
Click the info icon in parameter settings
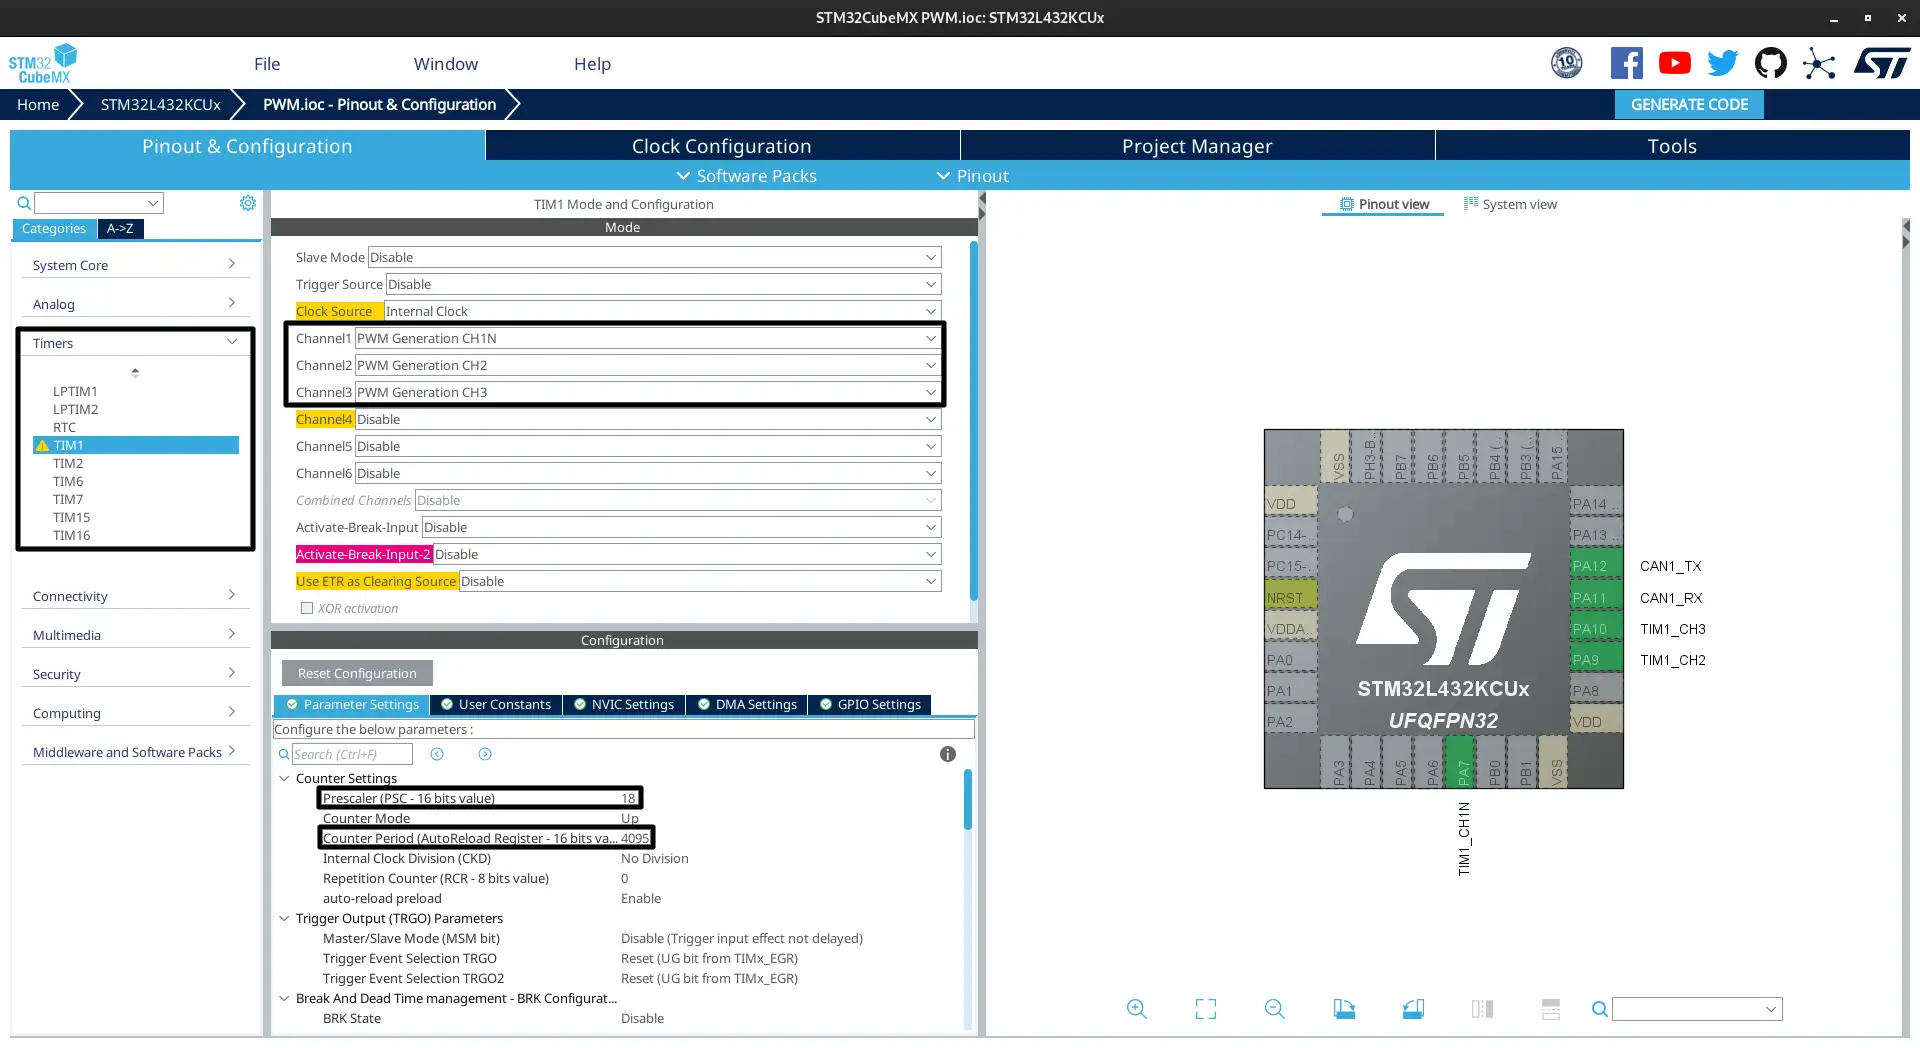[x=947, y=754]
